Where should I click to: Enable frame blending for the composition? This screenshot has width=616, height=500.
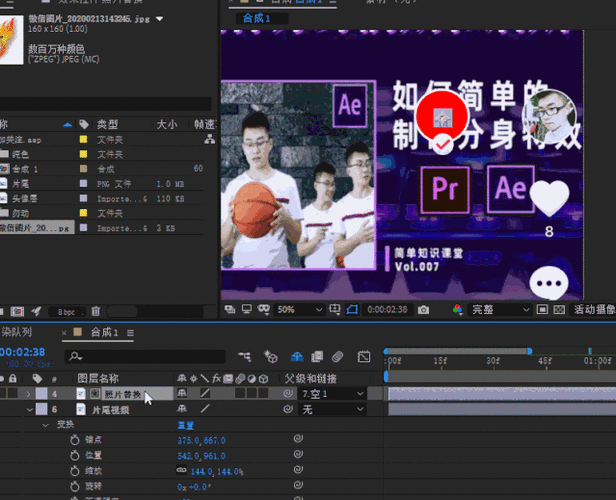(x=317, y=356)
